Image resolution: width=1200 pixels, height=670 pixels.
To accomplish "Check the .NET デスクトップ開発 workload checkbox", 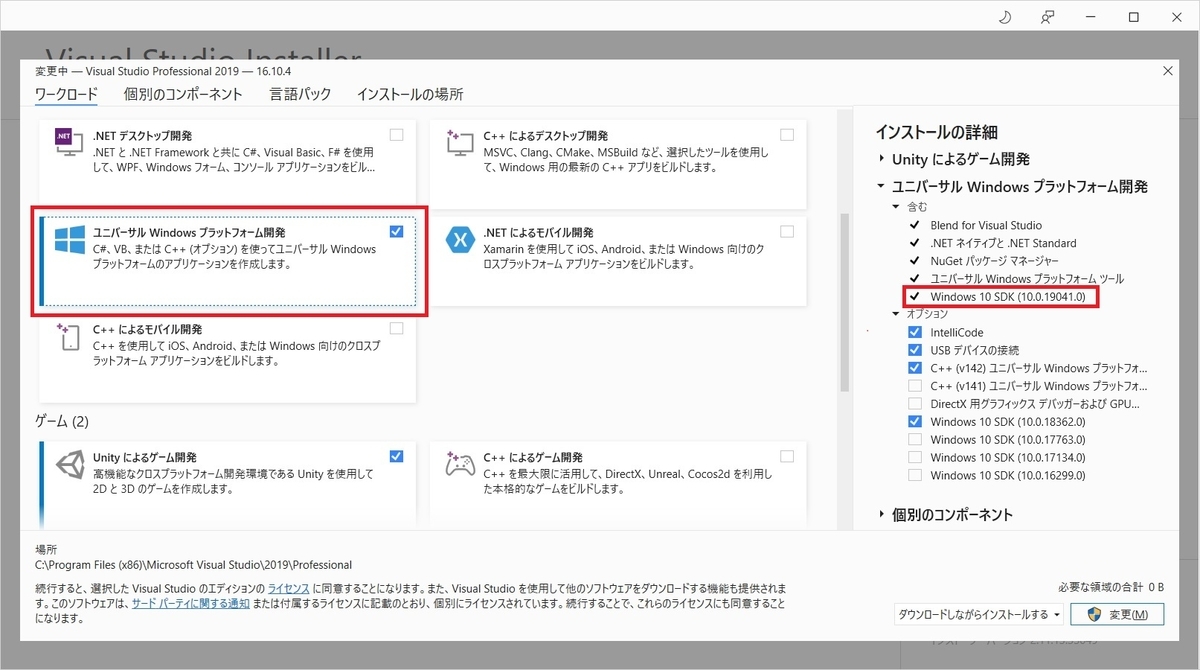I will 397,135.
